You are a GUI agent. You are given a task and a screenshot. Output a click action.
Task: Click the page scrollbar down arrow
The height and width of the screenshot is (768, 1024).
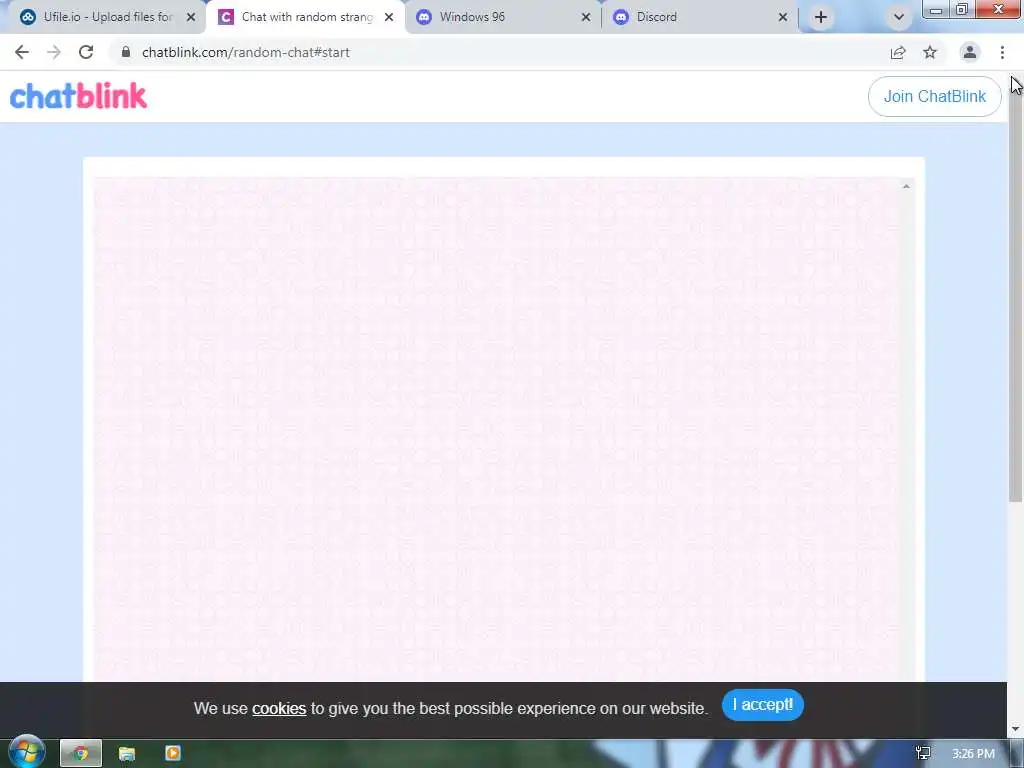click(1016, 729)
